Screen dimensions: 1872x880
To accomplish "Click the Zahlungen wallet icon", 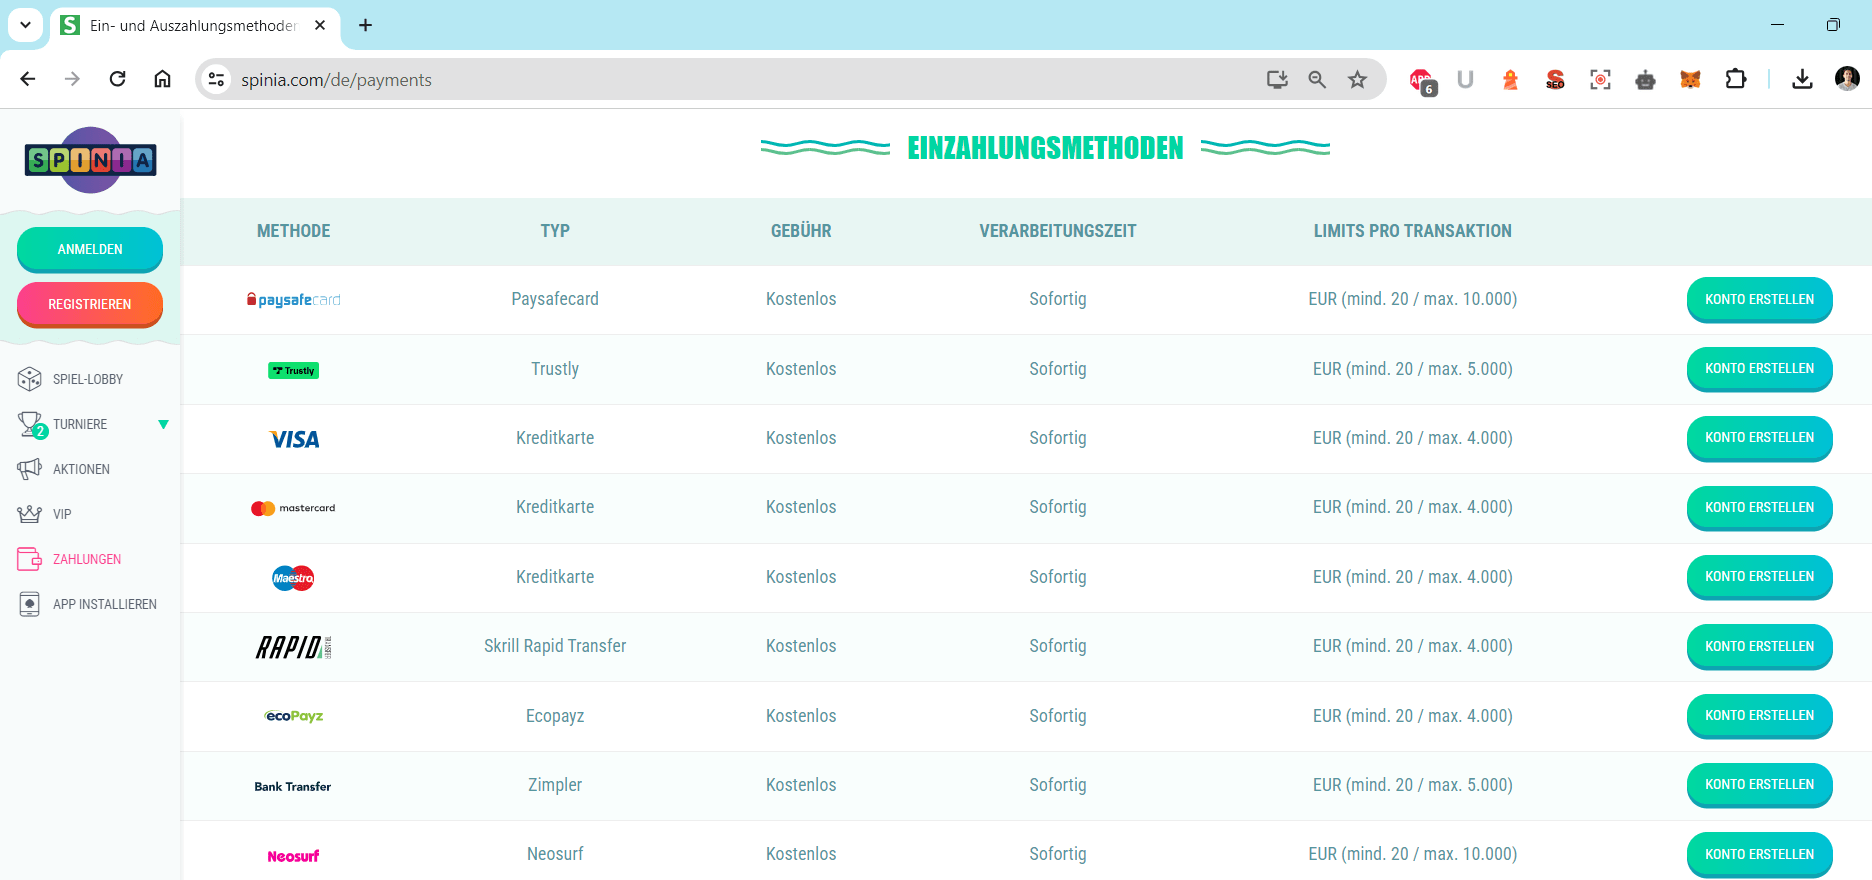I will [30, 559].
